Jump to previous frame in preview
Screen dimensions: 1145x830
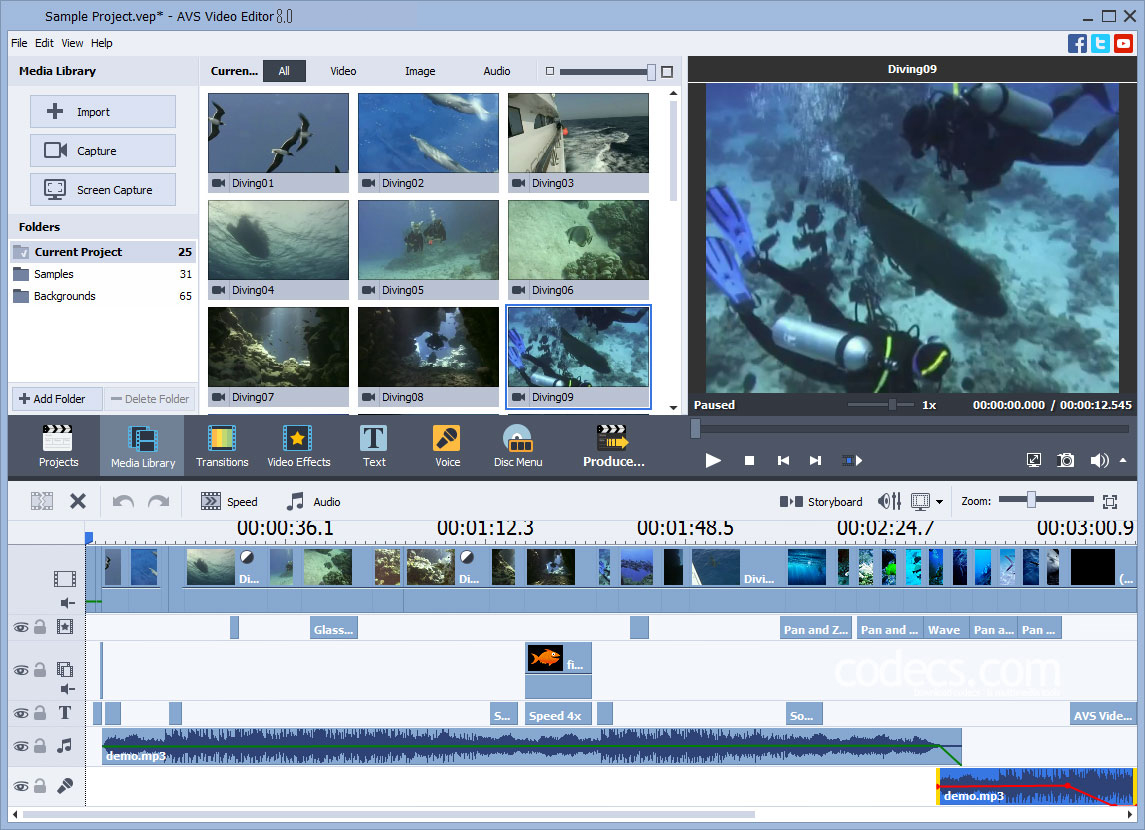[783, 461]
